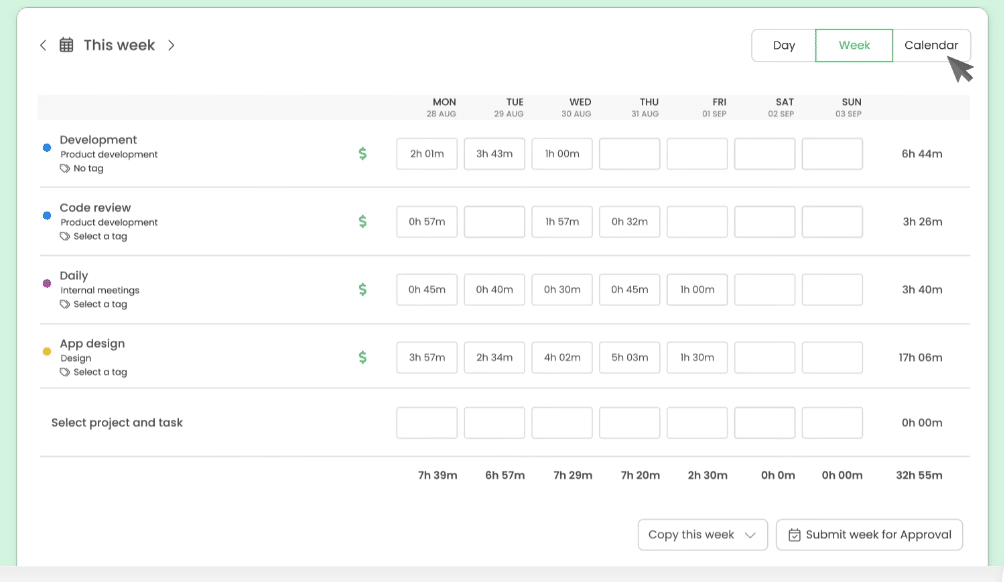This screenshot has height=582, width=1004.
Task: Click App design total 17h 06m
Action: 920,357
